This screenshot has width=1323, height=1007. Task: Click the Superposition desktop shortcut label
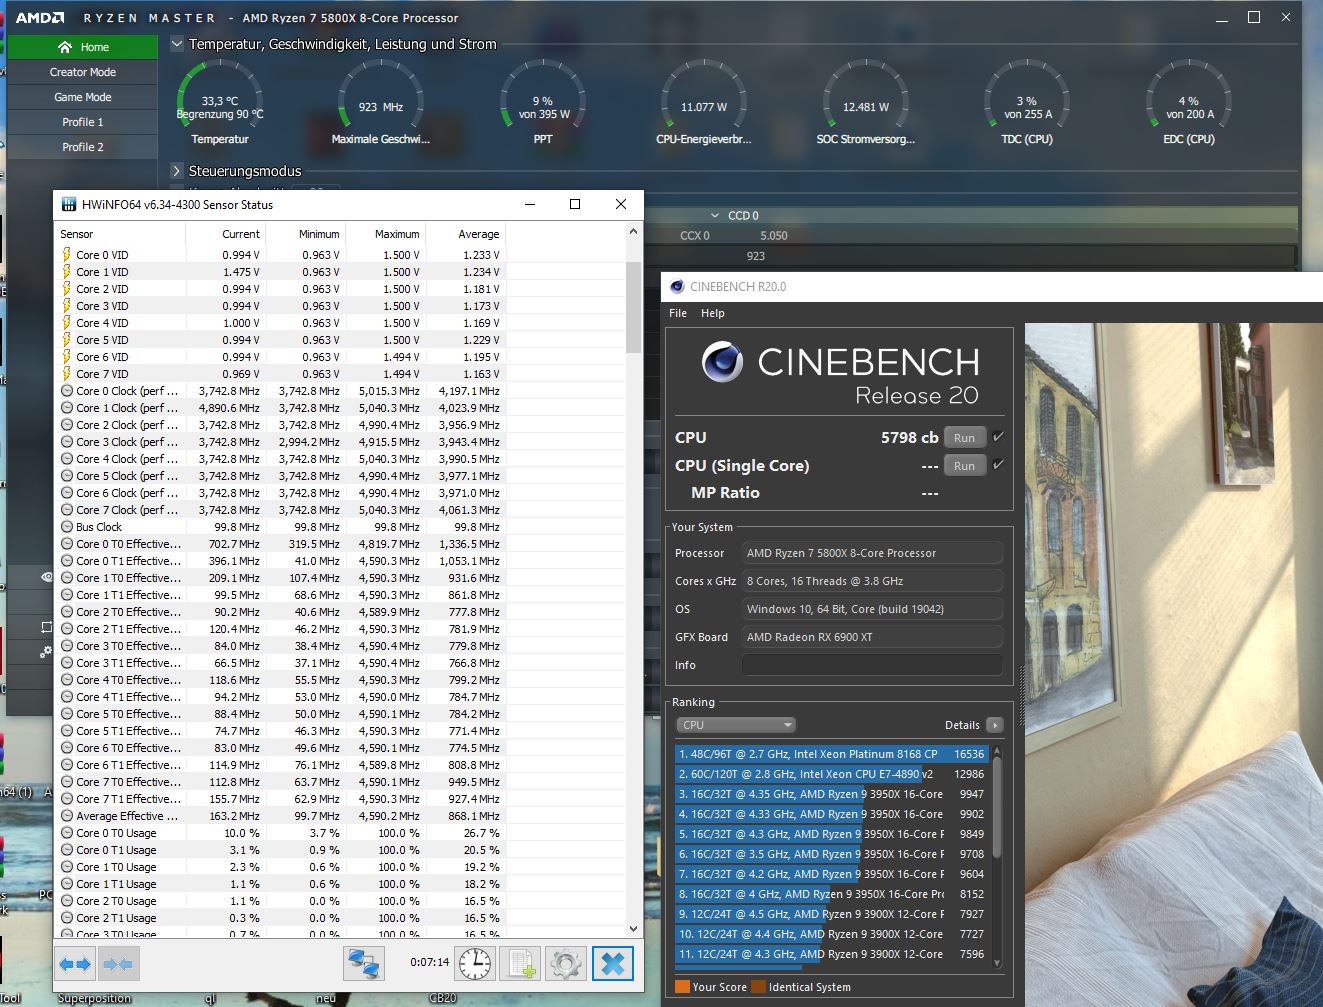94,998
